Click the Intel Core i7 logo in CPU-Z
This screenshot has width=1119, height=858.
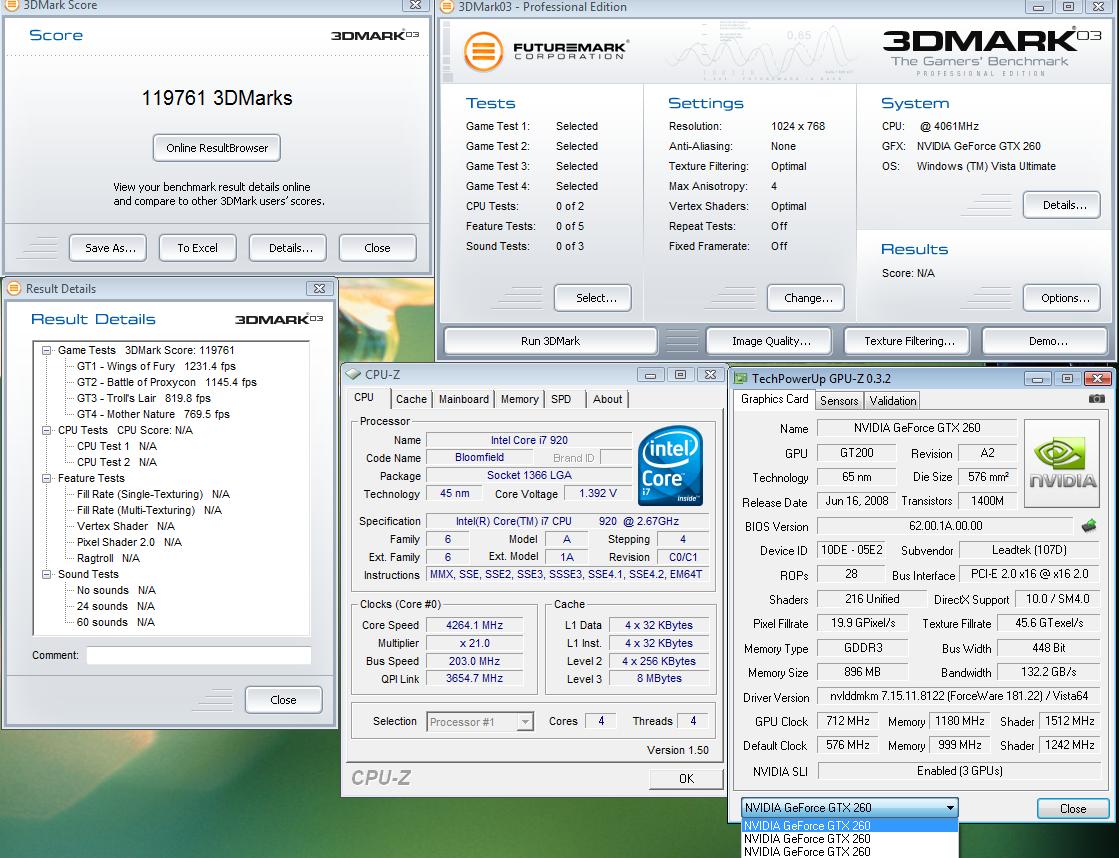[x=670, y=466]
